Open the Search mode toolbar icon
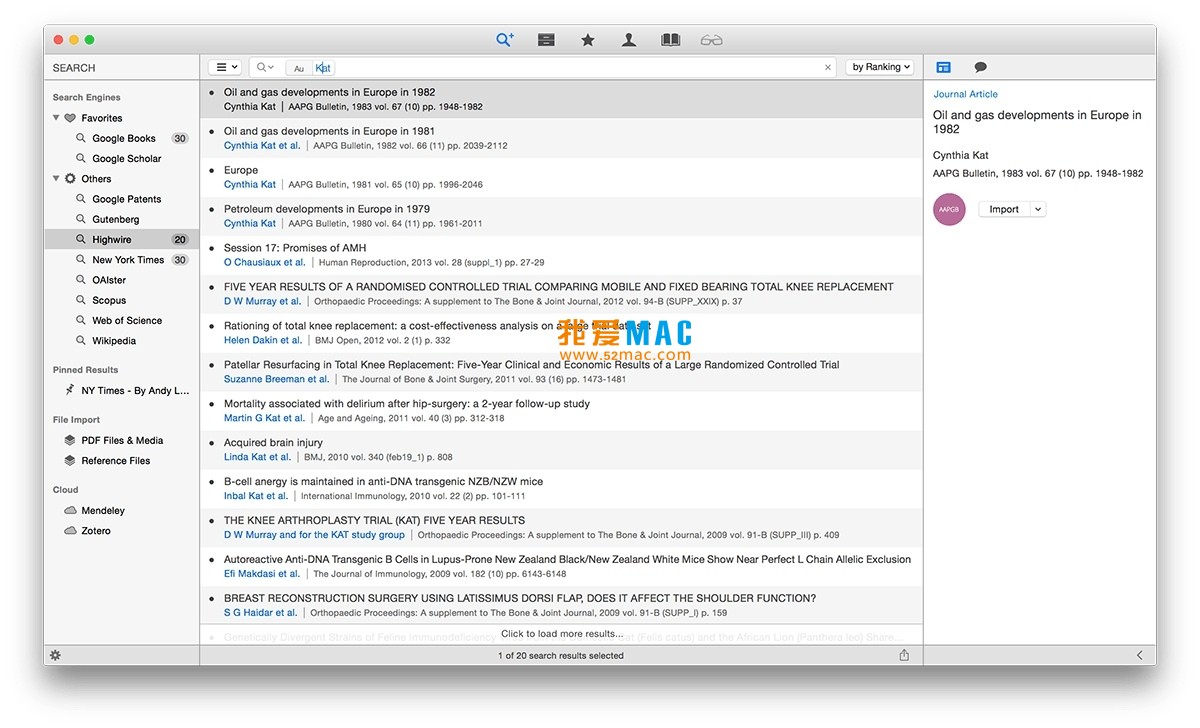1200x728 pixels. tap(505, 40)
